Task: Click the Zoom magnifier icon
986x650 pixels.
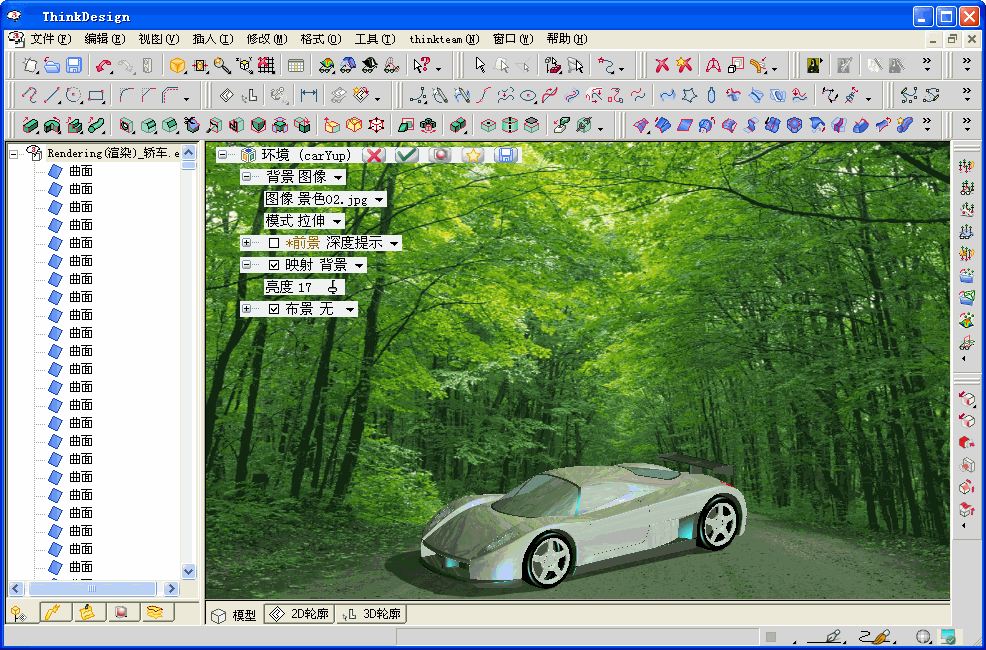Action: click(x=222, y=65)
